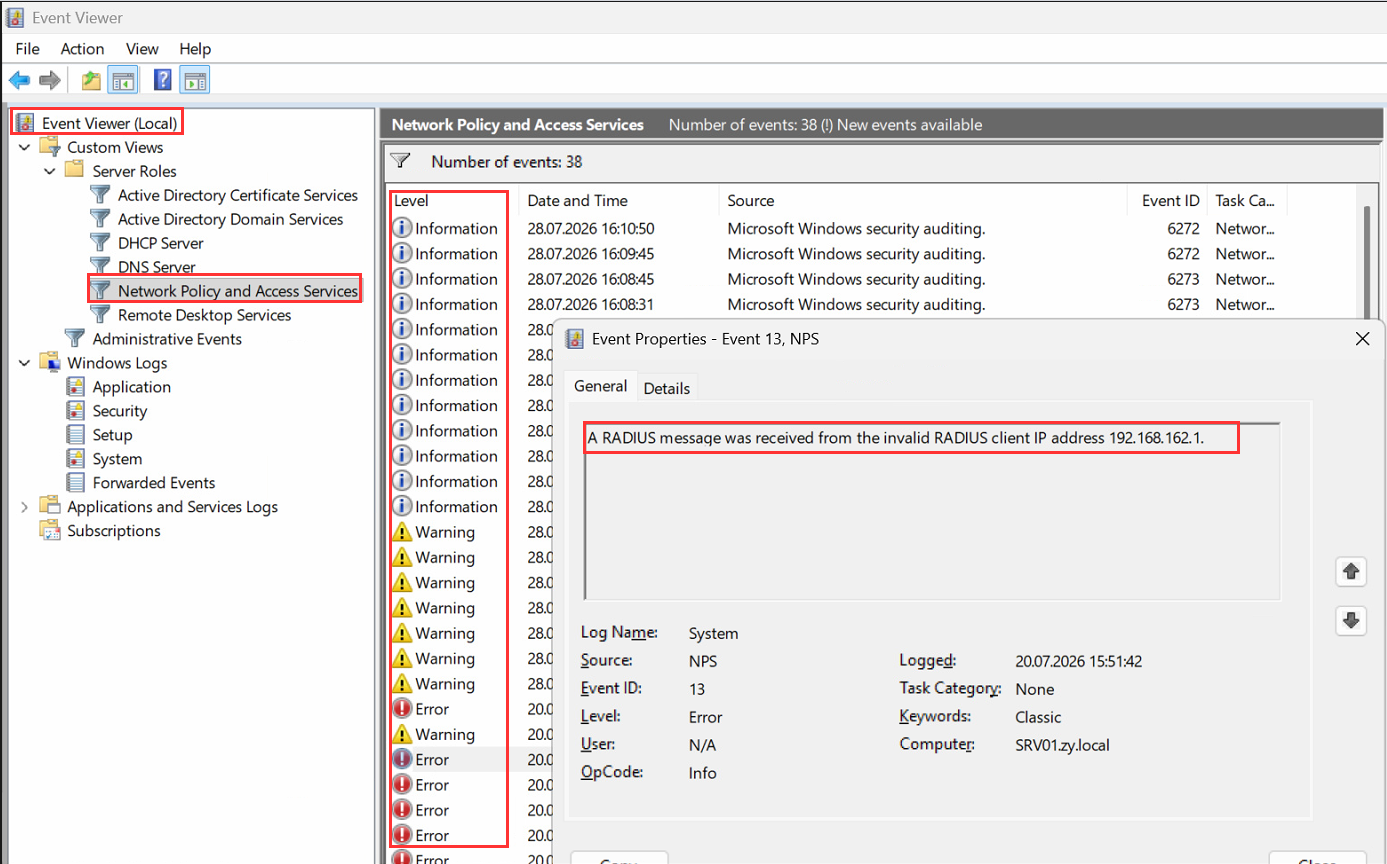This screenshot has width=1387, height=864.
Task: Open the Setup log
Action: 112,435
